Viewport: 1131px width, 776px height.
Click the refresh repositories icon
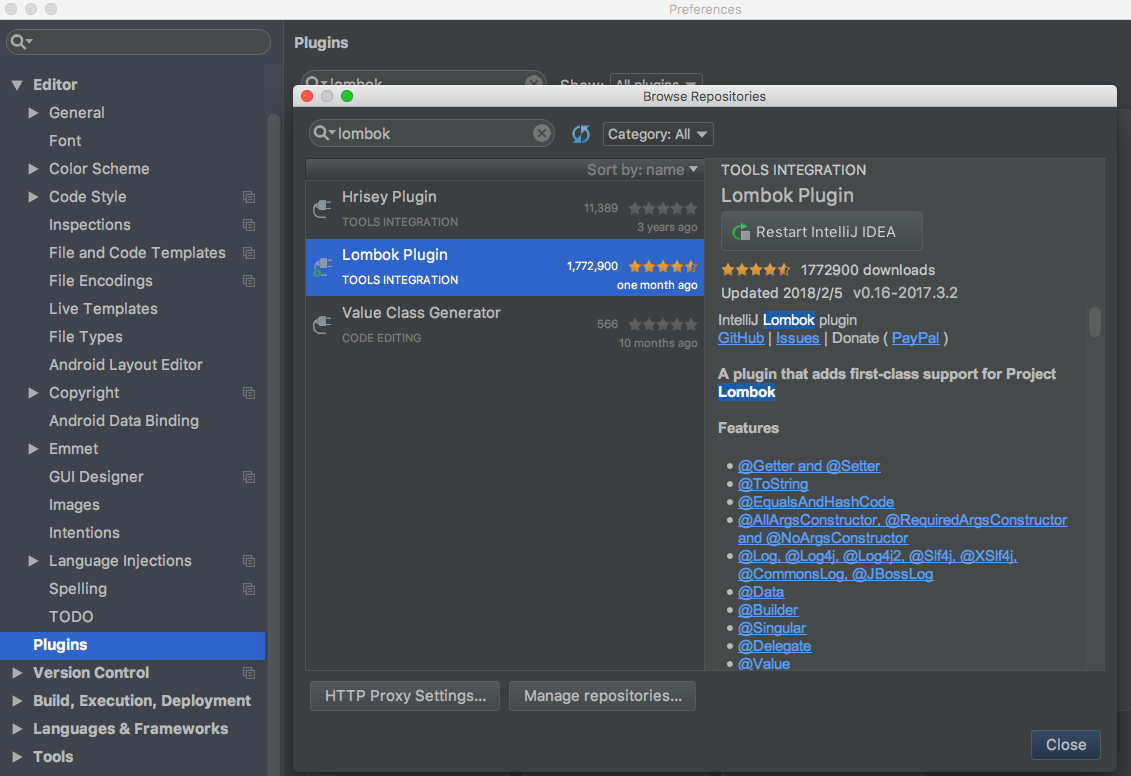pos(581,134)
